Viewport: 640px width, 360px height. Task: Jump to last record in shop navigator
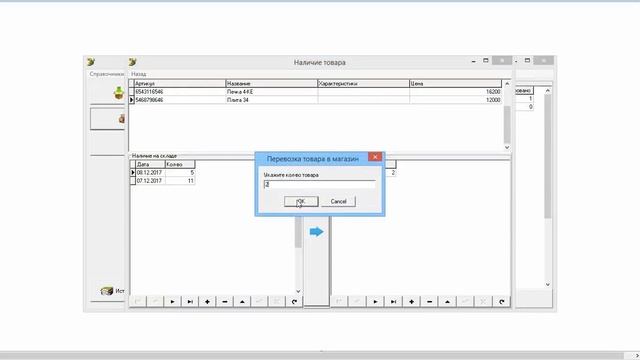[393, 302]
